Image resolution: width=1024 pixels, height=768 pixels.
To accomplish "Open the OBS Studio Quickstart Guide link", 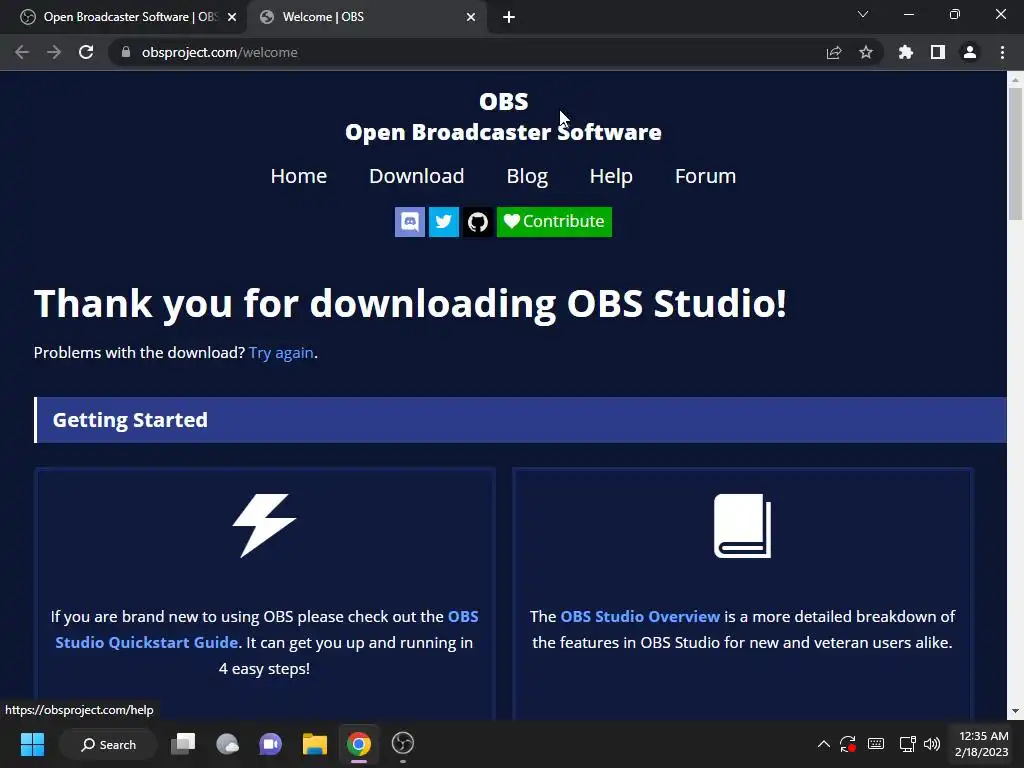I will (266, 630).
